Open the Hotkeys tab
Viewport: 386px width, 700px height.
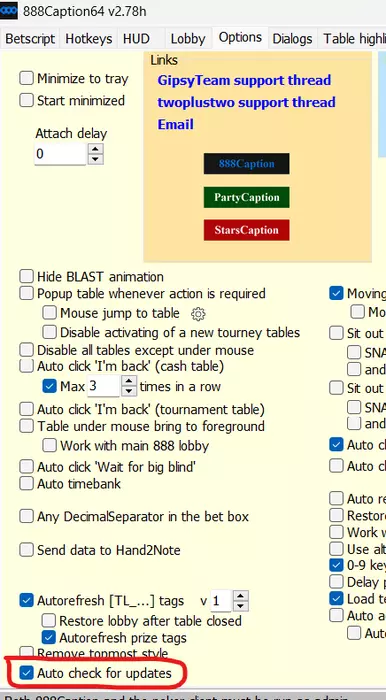pyautogui.click(x=89, y=39)
